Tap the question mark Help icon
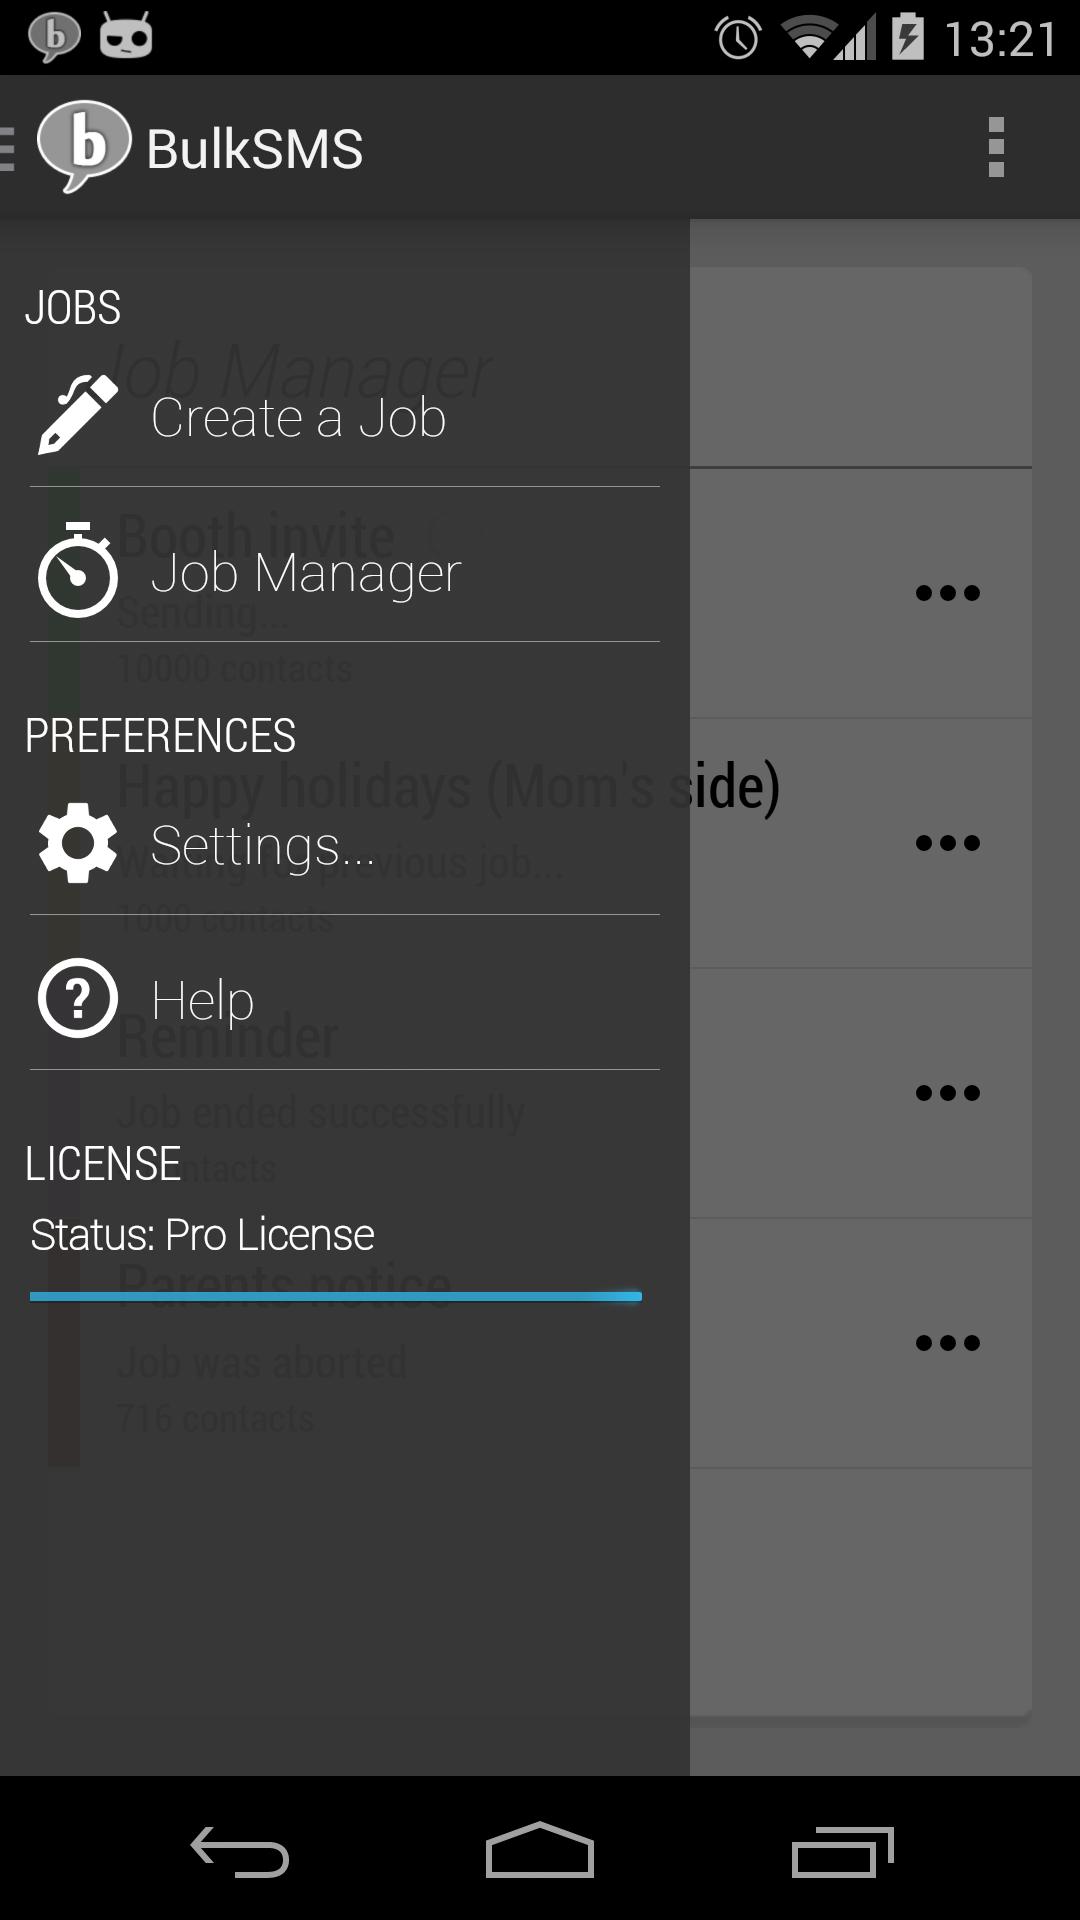1080x1920 pixels. point(78,998)
